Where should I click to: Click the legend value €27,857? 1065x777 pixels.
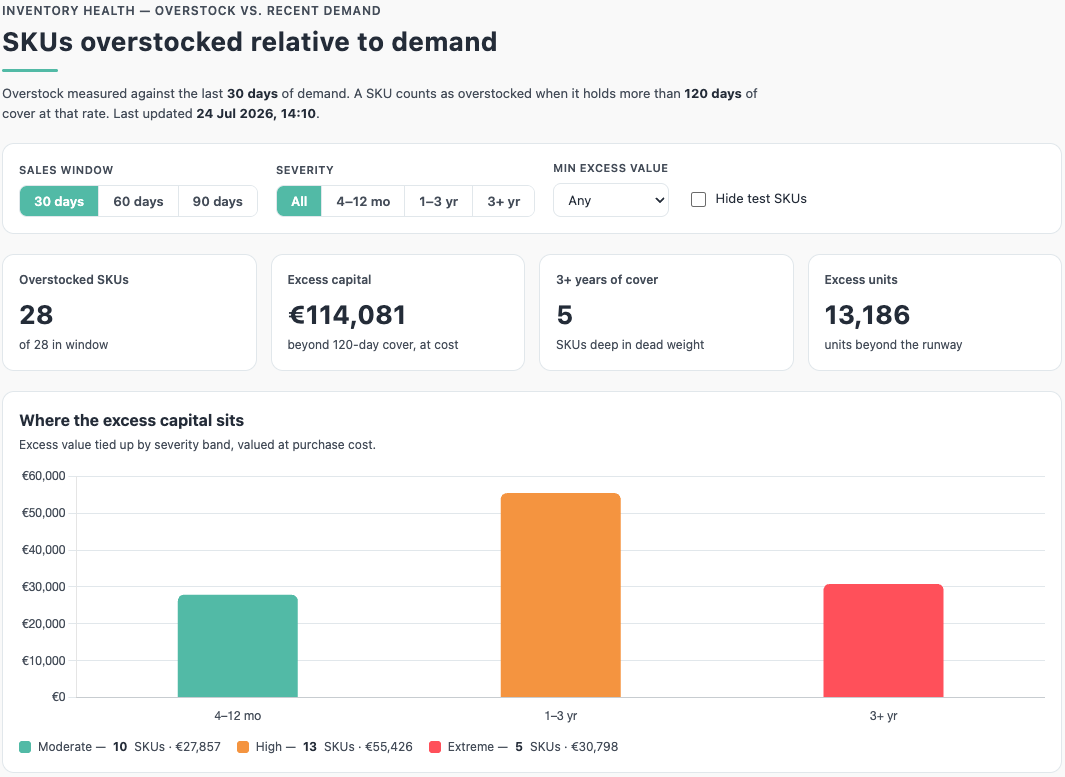click(198, 747)
